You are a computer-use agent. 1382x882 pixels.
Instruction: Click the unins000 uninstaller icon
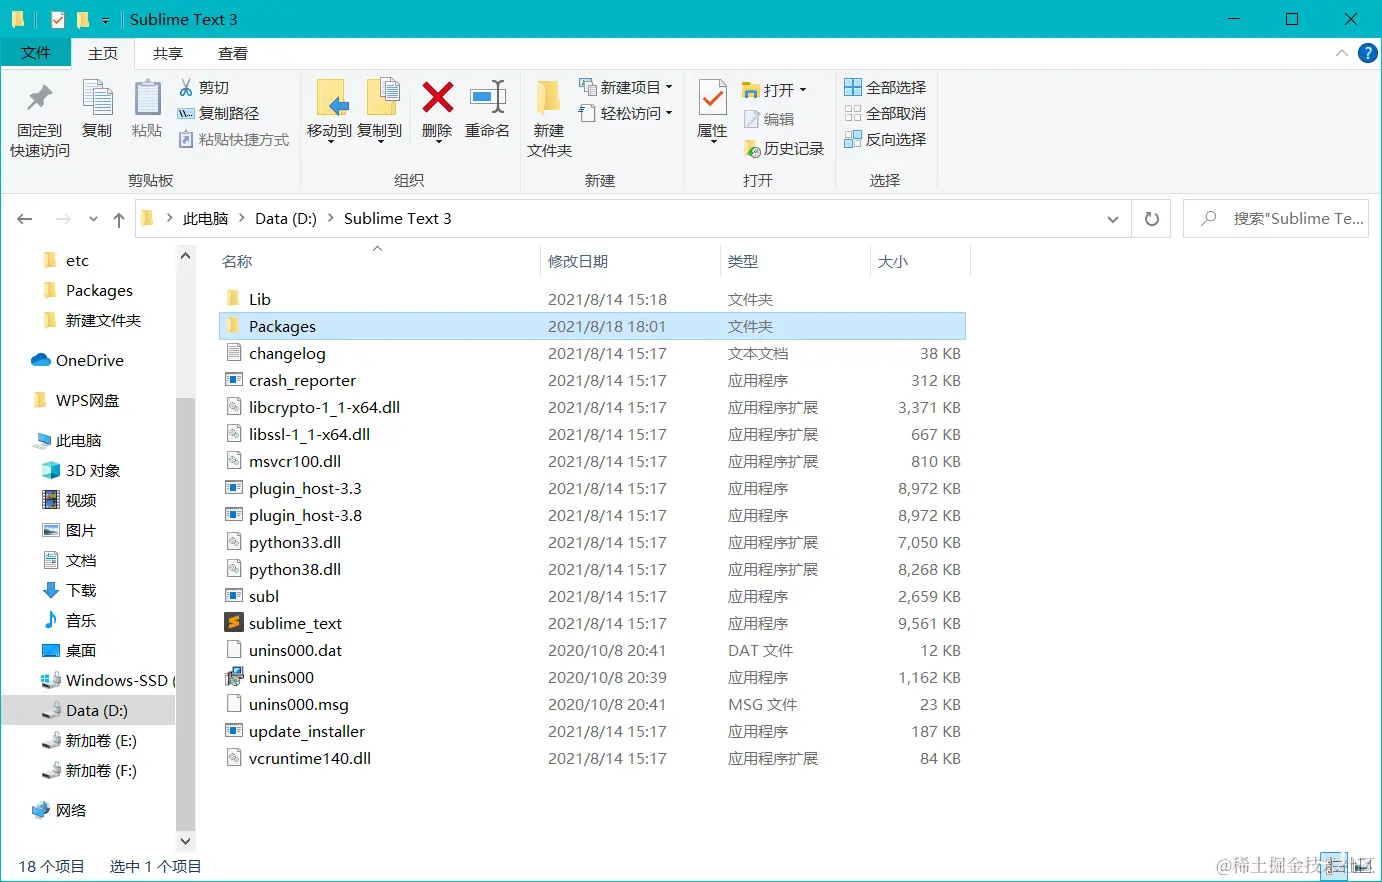tap(234, 677)
